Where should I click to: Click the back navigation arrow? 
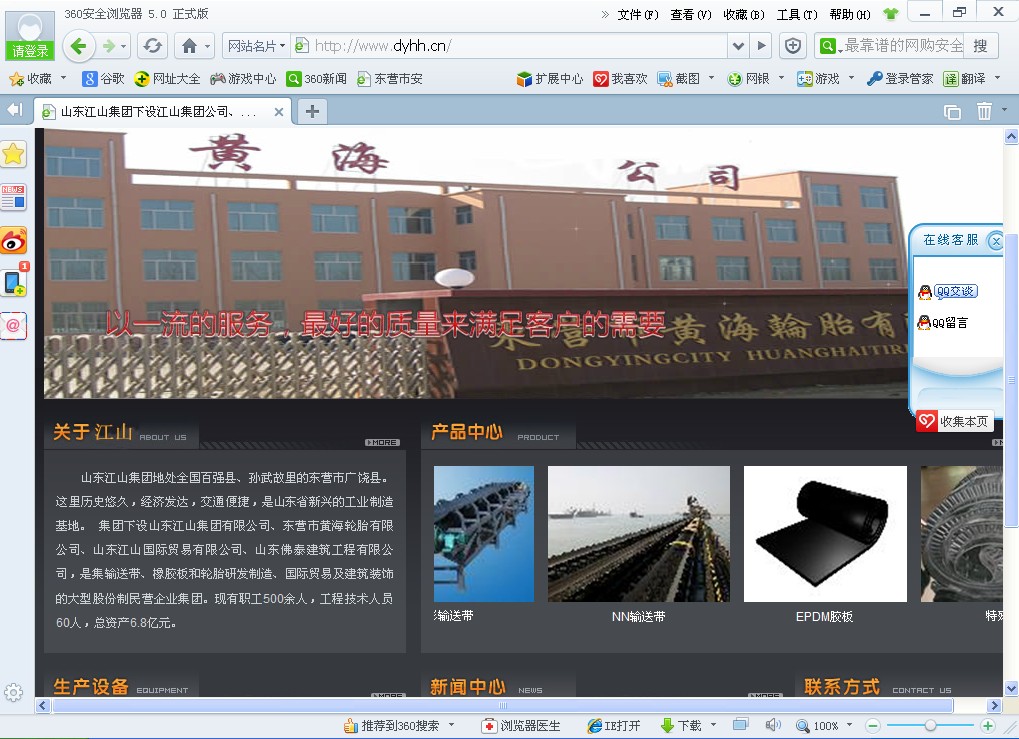click(x=79, y=45)
